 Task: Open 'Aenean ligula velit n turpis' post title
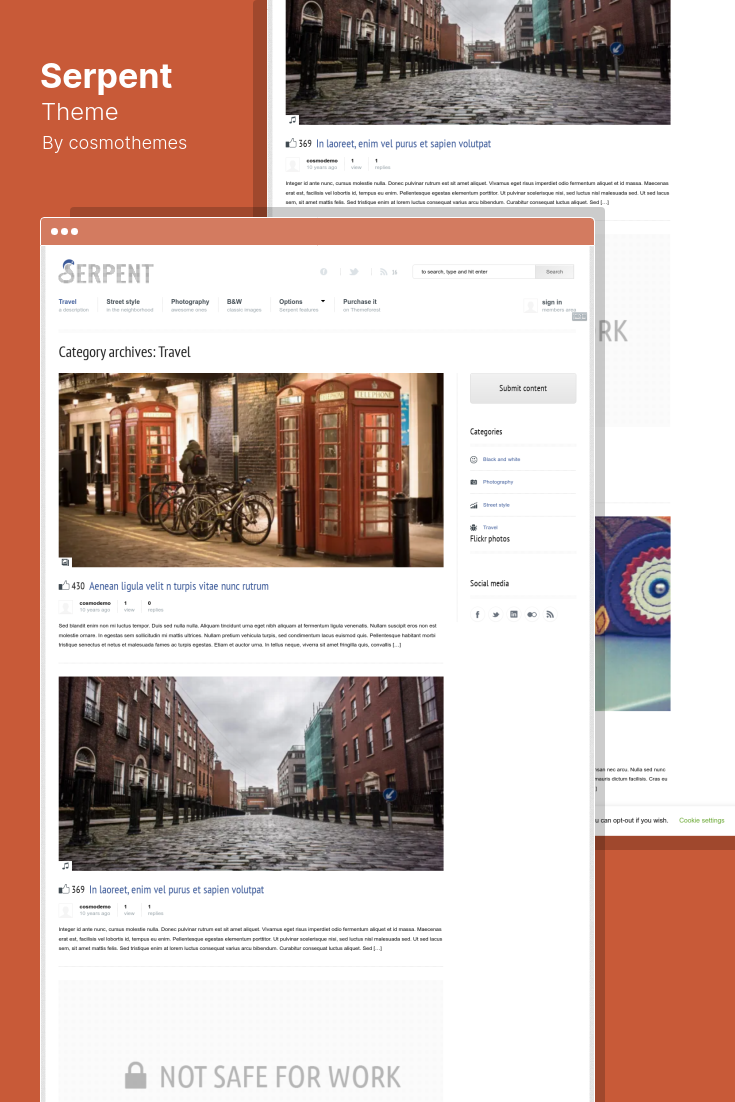pos(179,586)
